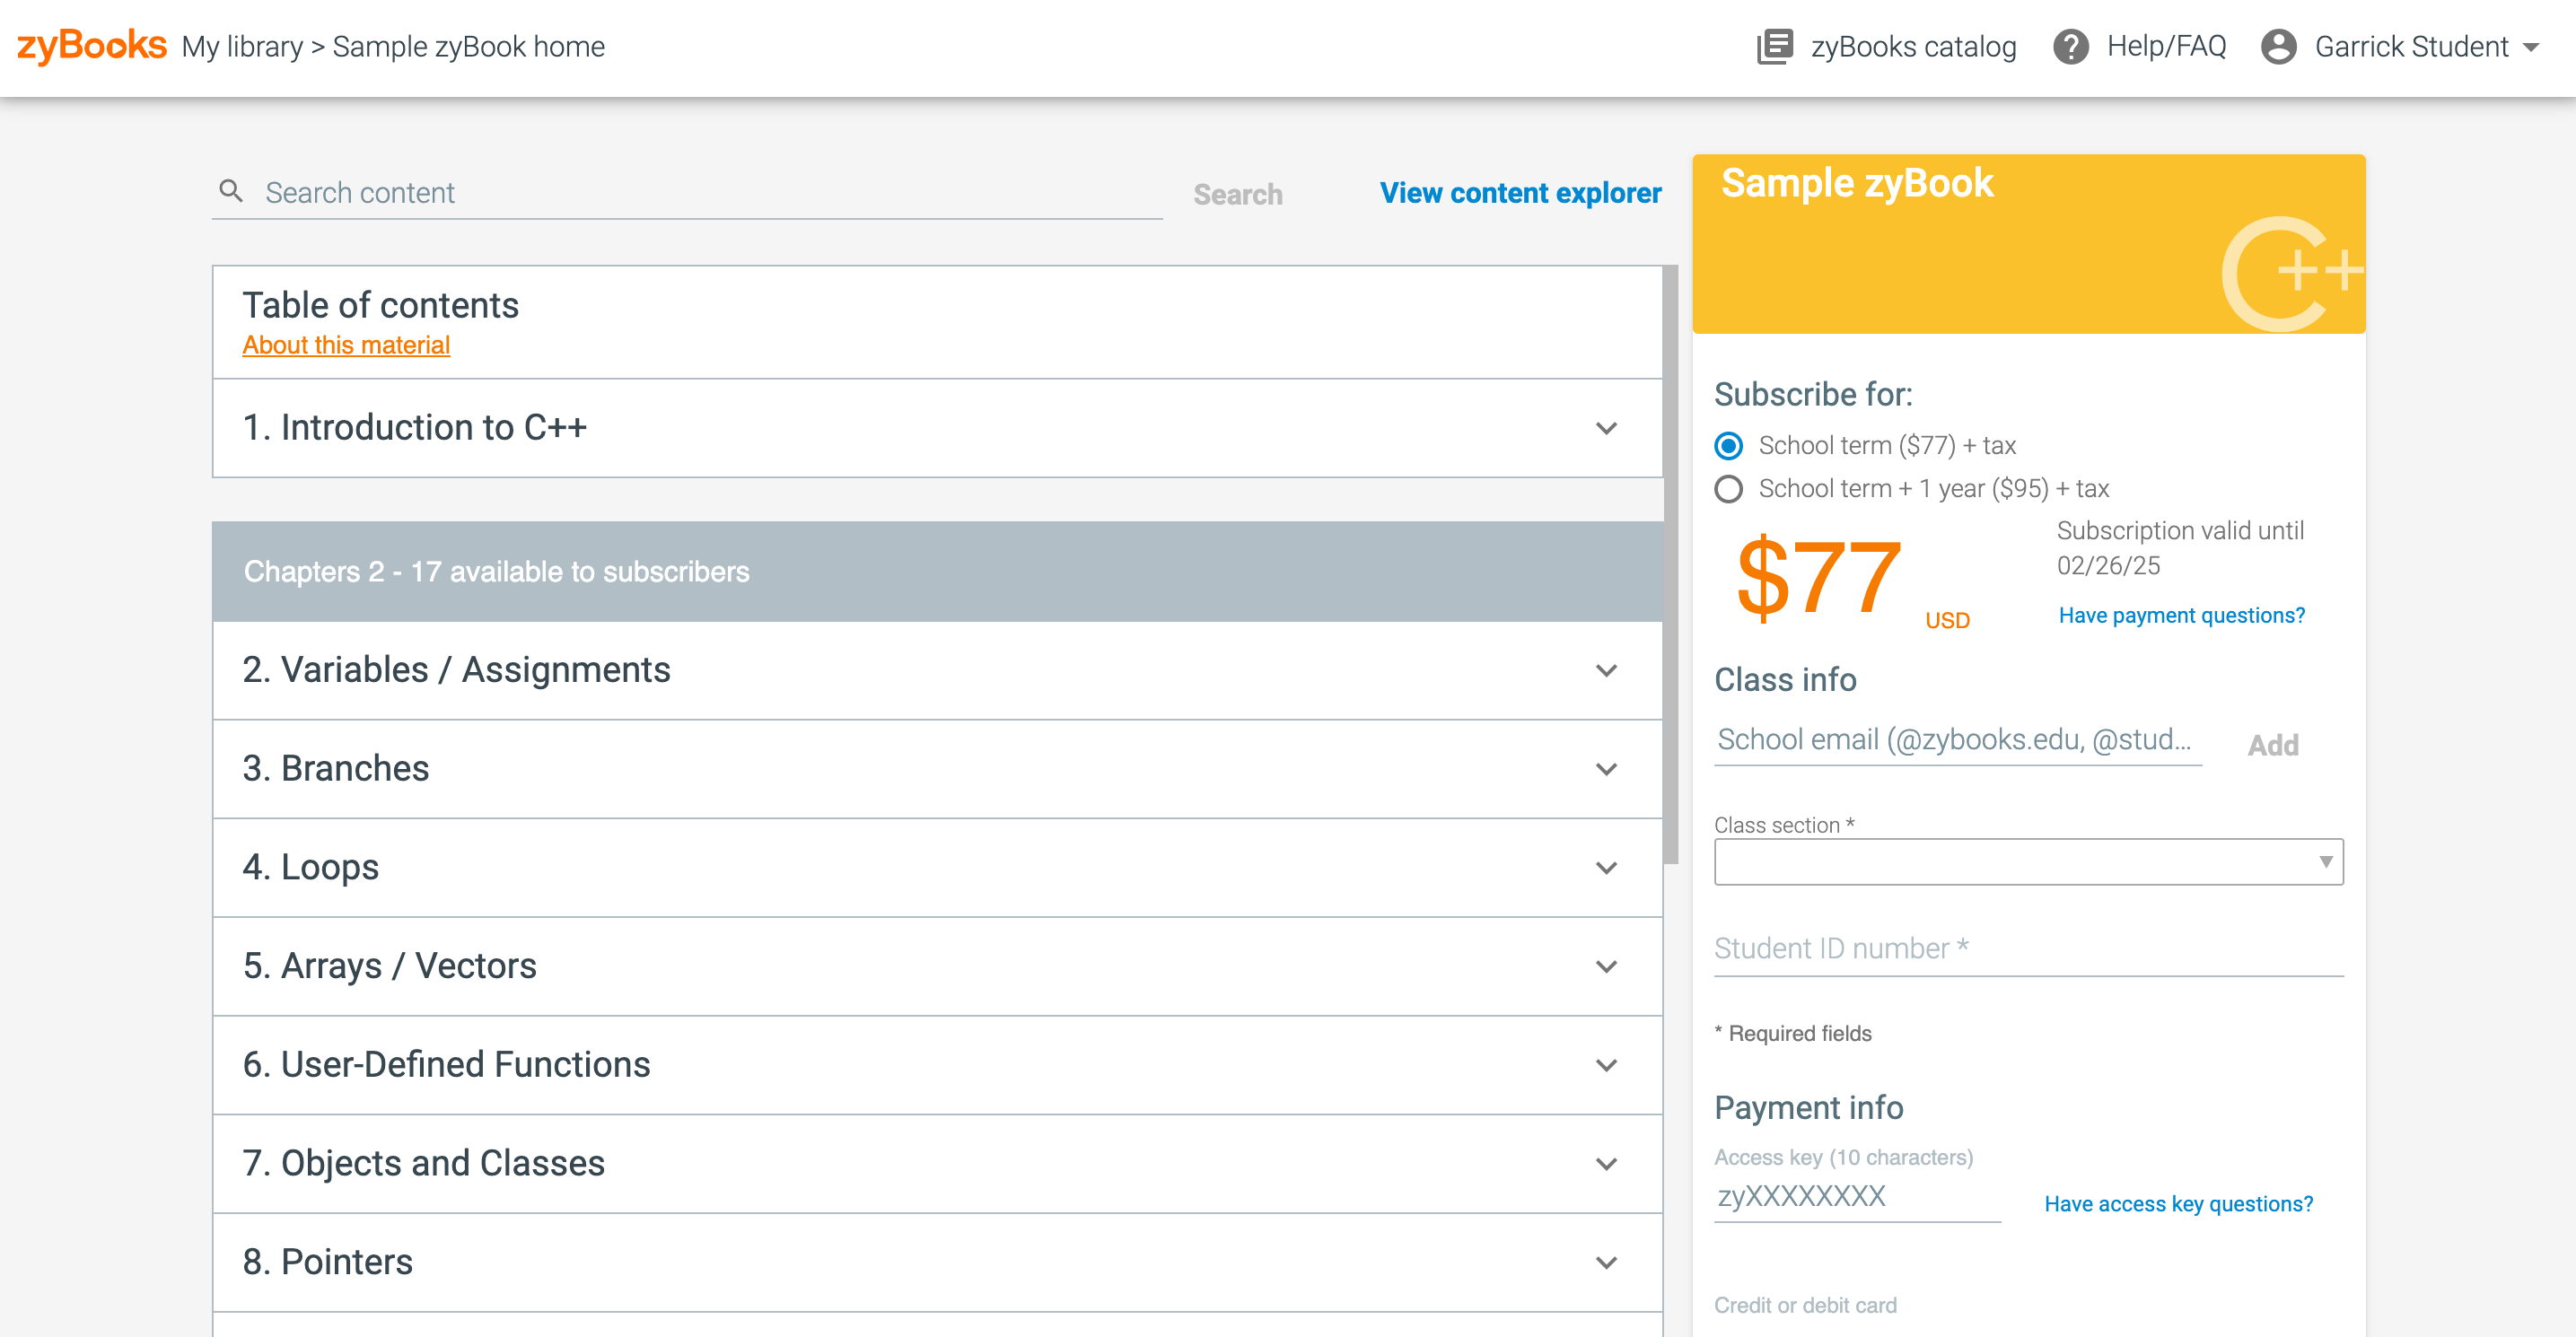The height and width of the screenshot is (1337, 2576).
Task: Click Add next to school email field
Action: (x=2274, y=745)
